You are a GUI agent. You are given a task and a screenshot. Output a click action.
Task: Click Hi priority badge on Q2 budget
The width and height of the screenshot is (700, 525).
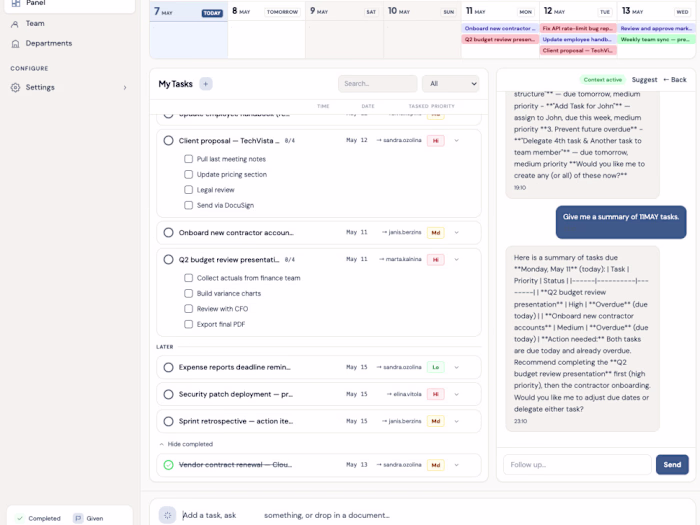coord(435,259)
